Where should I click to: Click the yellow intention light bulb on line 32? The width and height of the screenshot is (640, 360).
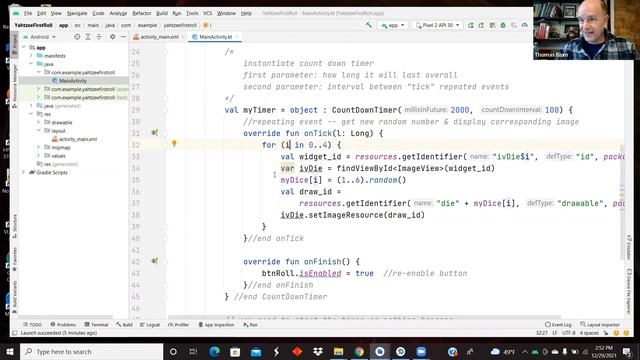click(174, 144)
